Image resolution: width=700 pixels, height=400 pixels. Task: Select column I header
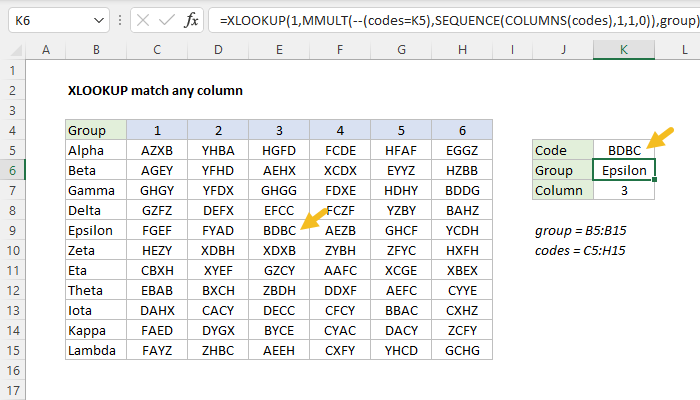pyautogui.click(x=512, y=50)
